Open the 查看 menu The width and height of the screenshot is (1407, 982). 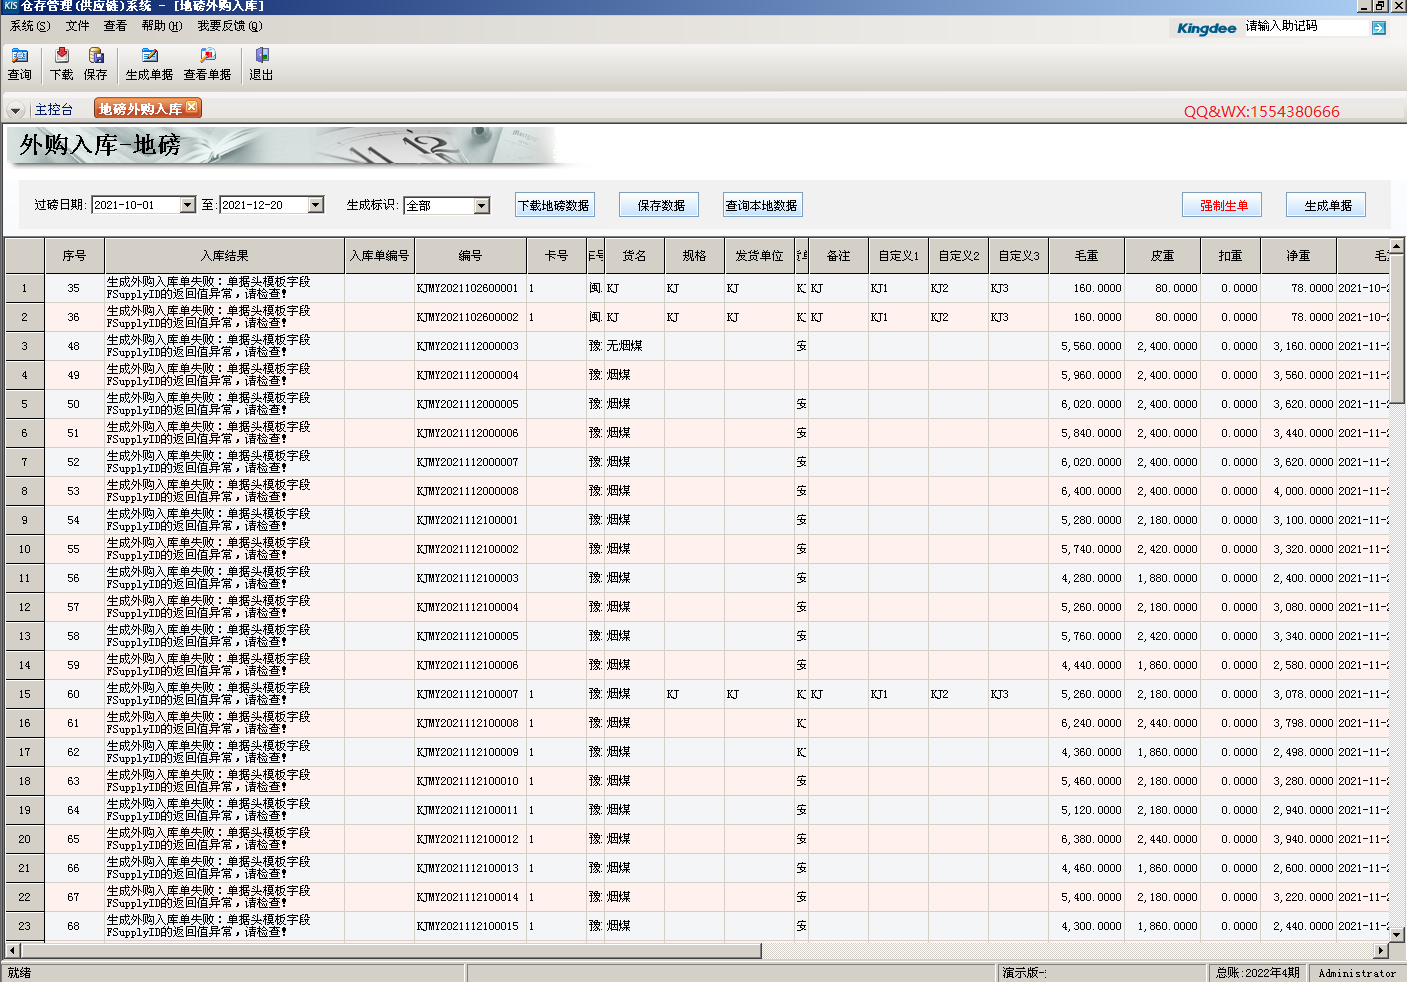pos(115,26)
